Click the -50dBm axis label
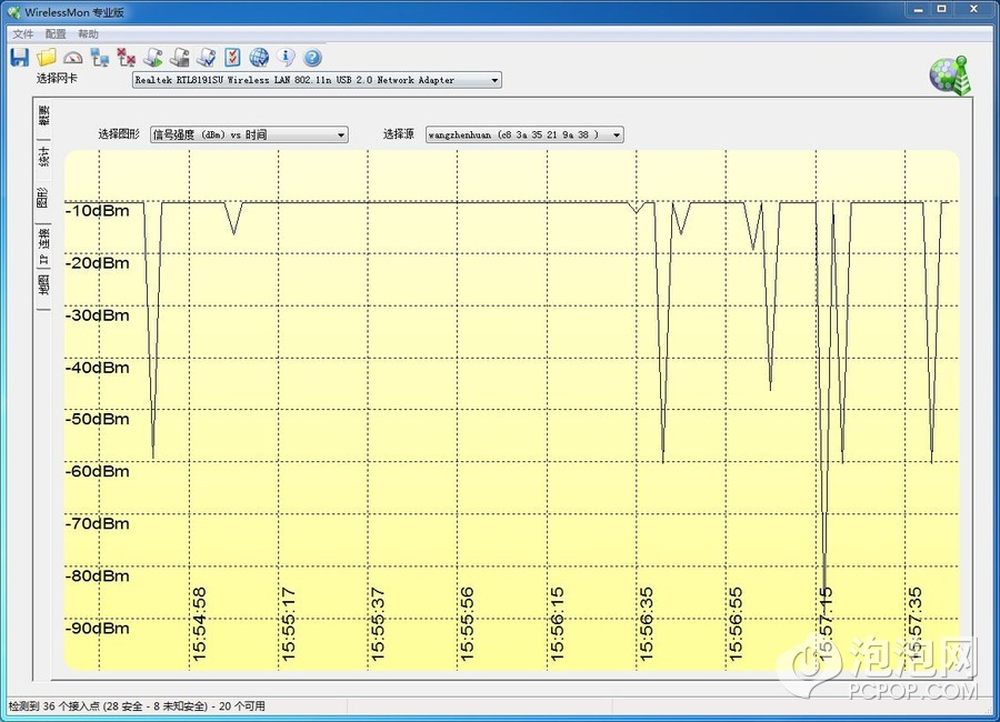Viewport: 1000px width, 722px height. tap(98, 419)
